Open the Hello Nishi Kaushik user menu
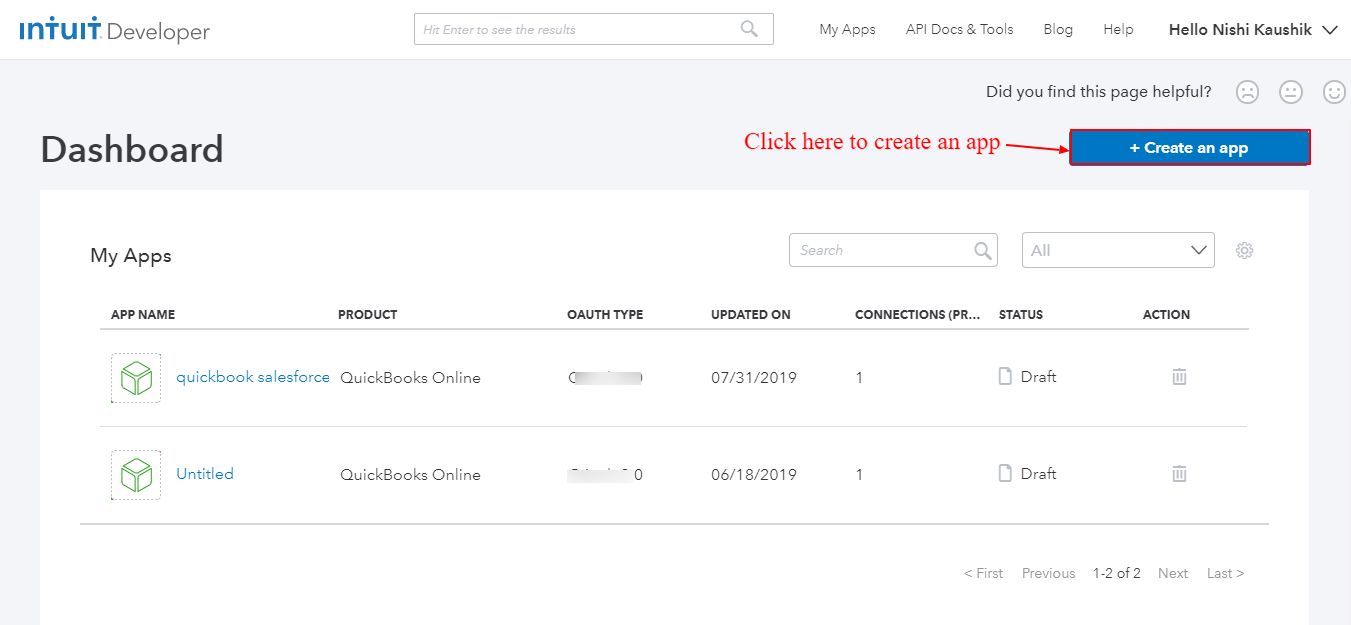This screenshot has height=625, width=1351. tap(1252, 30)
